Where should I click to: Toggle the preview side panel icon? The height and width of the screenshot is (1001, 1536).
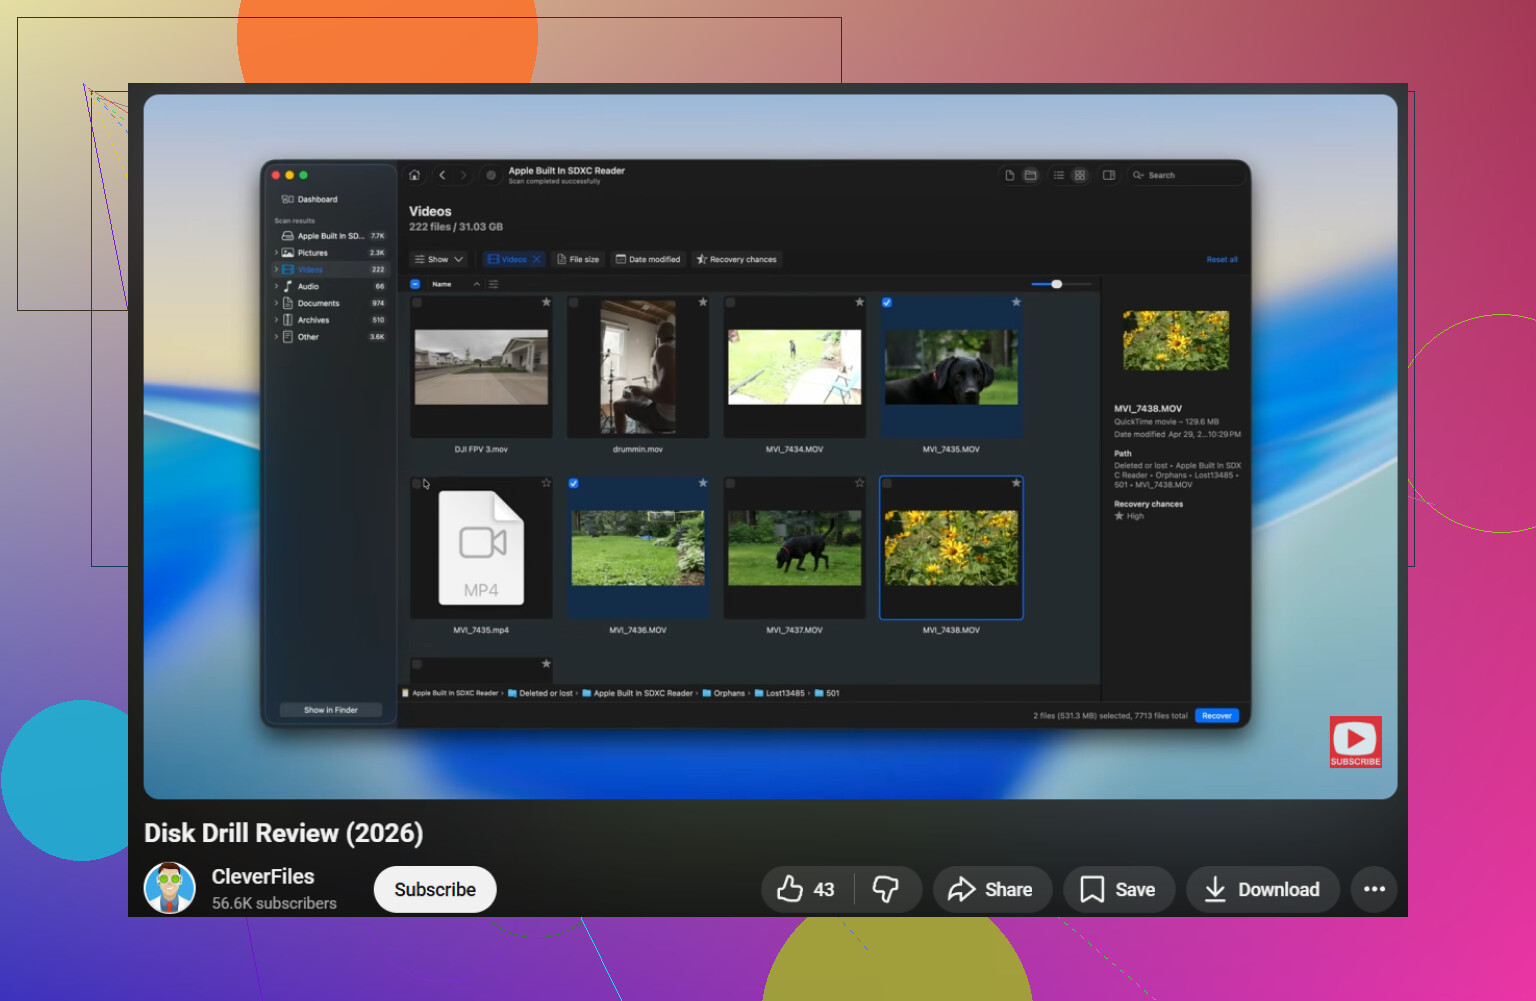(1109, 175)
